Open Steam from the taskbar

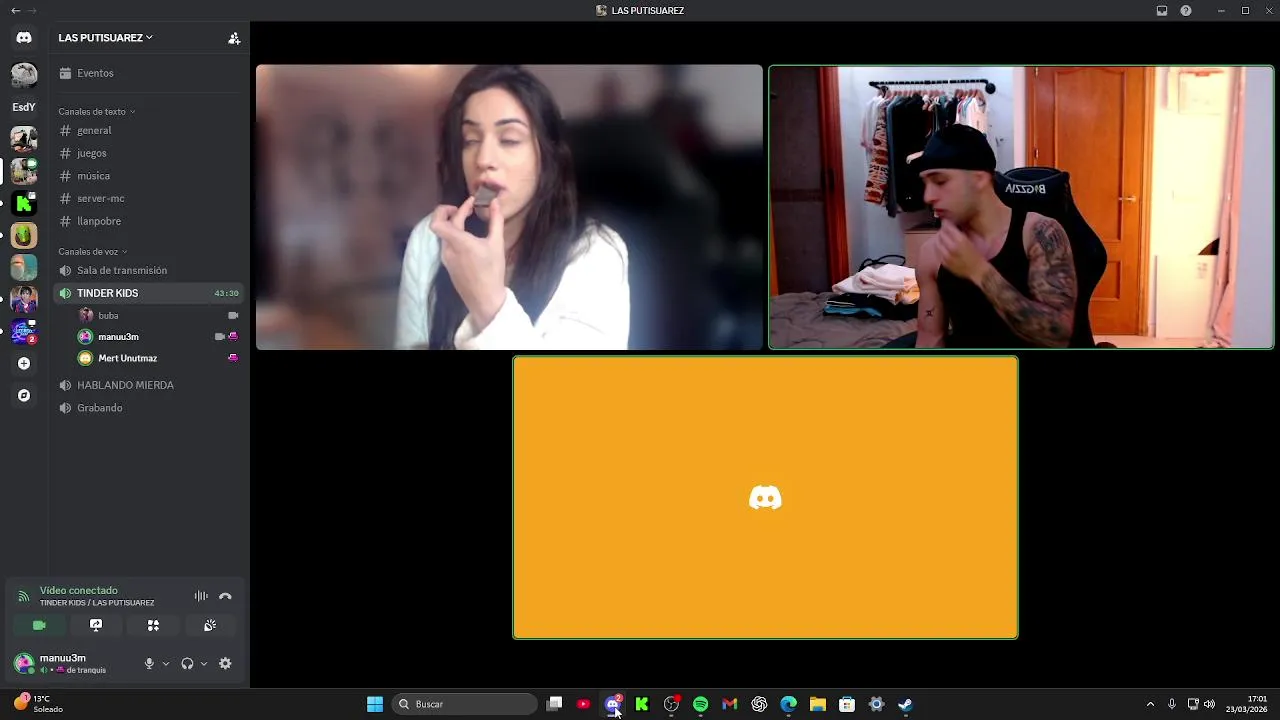point(905,704)
